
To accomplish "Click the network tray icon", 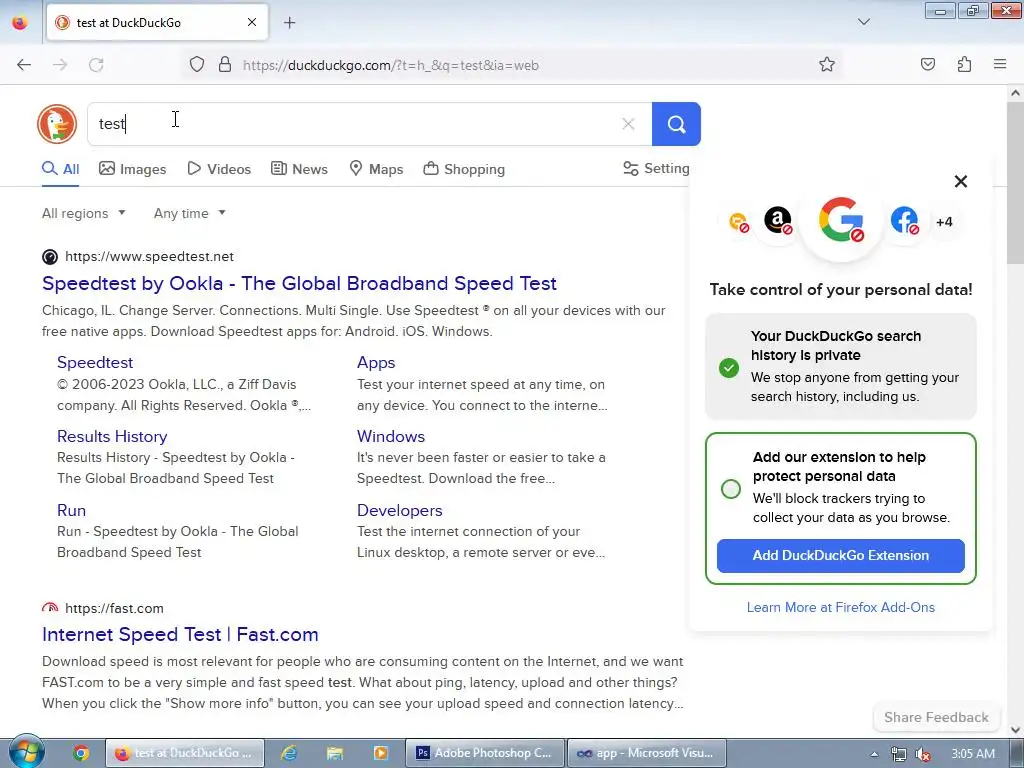I will [x=899, y=754].
